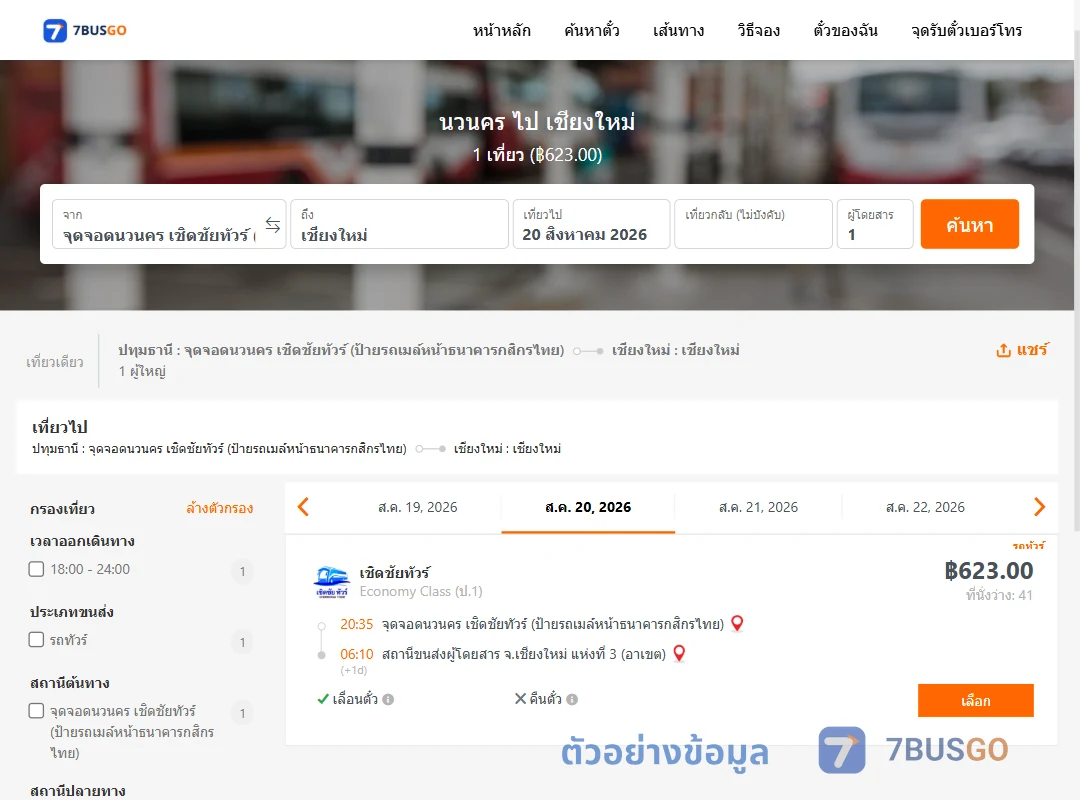This screenshot has width=1080, height=800.
Task: Click ล้างตัวกรอง to clear filters
Action: point(220,509)
